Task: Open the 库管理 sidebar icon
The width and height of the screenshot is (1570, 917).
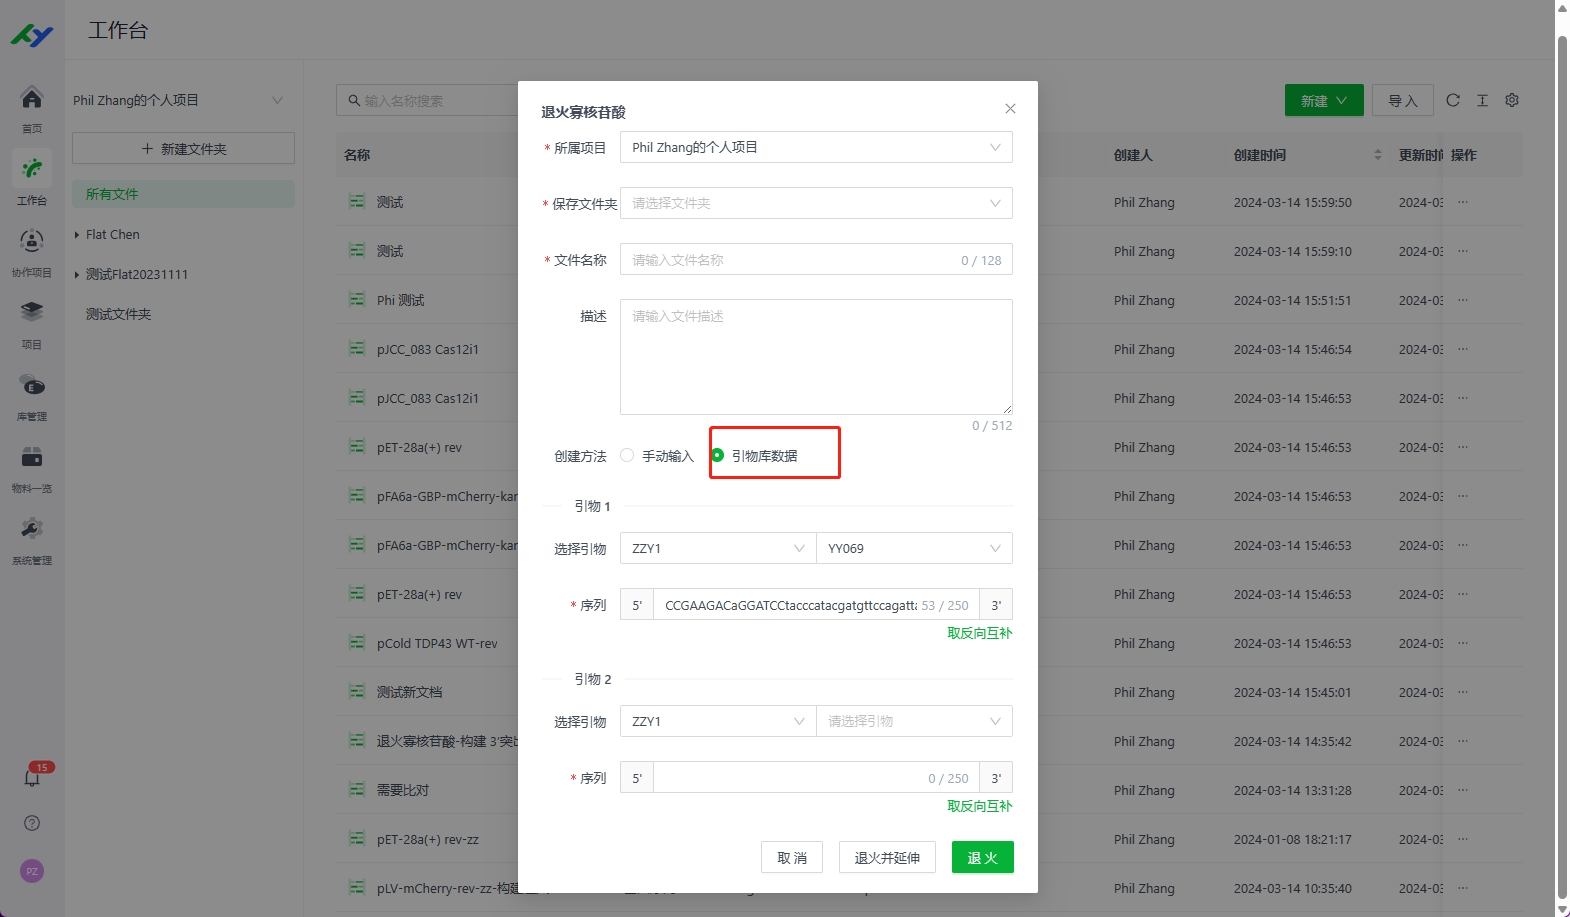Action: pos(32,387)
